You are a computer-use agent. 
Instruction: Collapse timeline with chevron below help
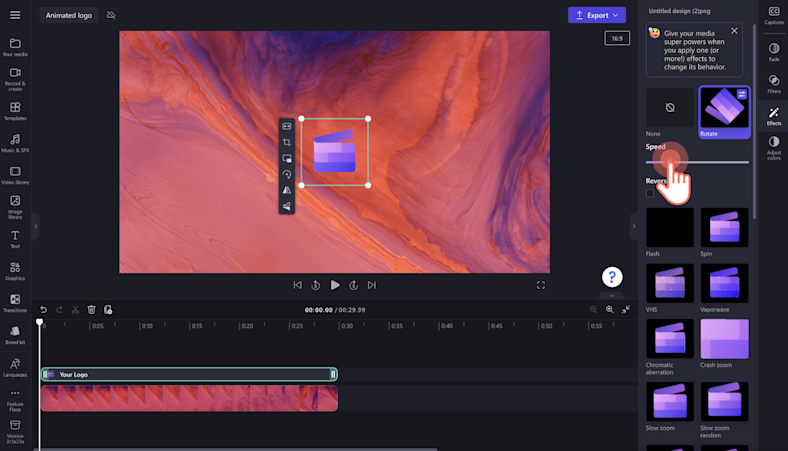[612, 296]
